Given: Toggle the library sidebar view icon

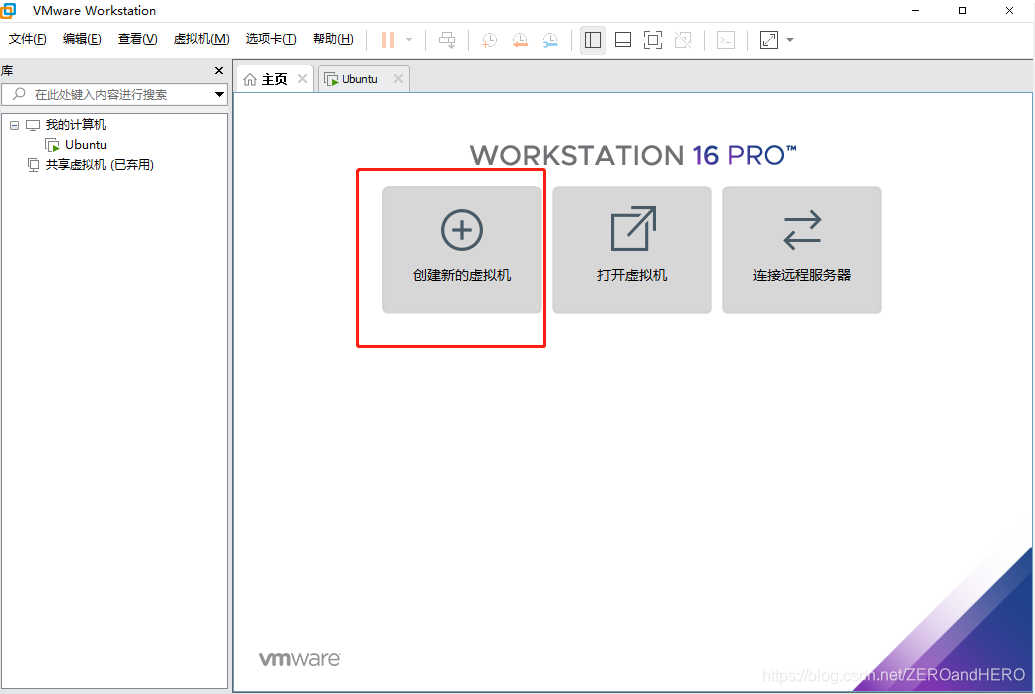Looking at the screenshot, I should pos(593,40).
